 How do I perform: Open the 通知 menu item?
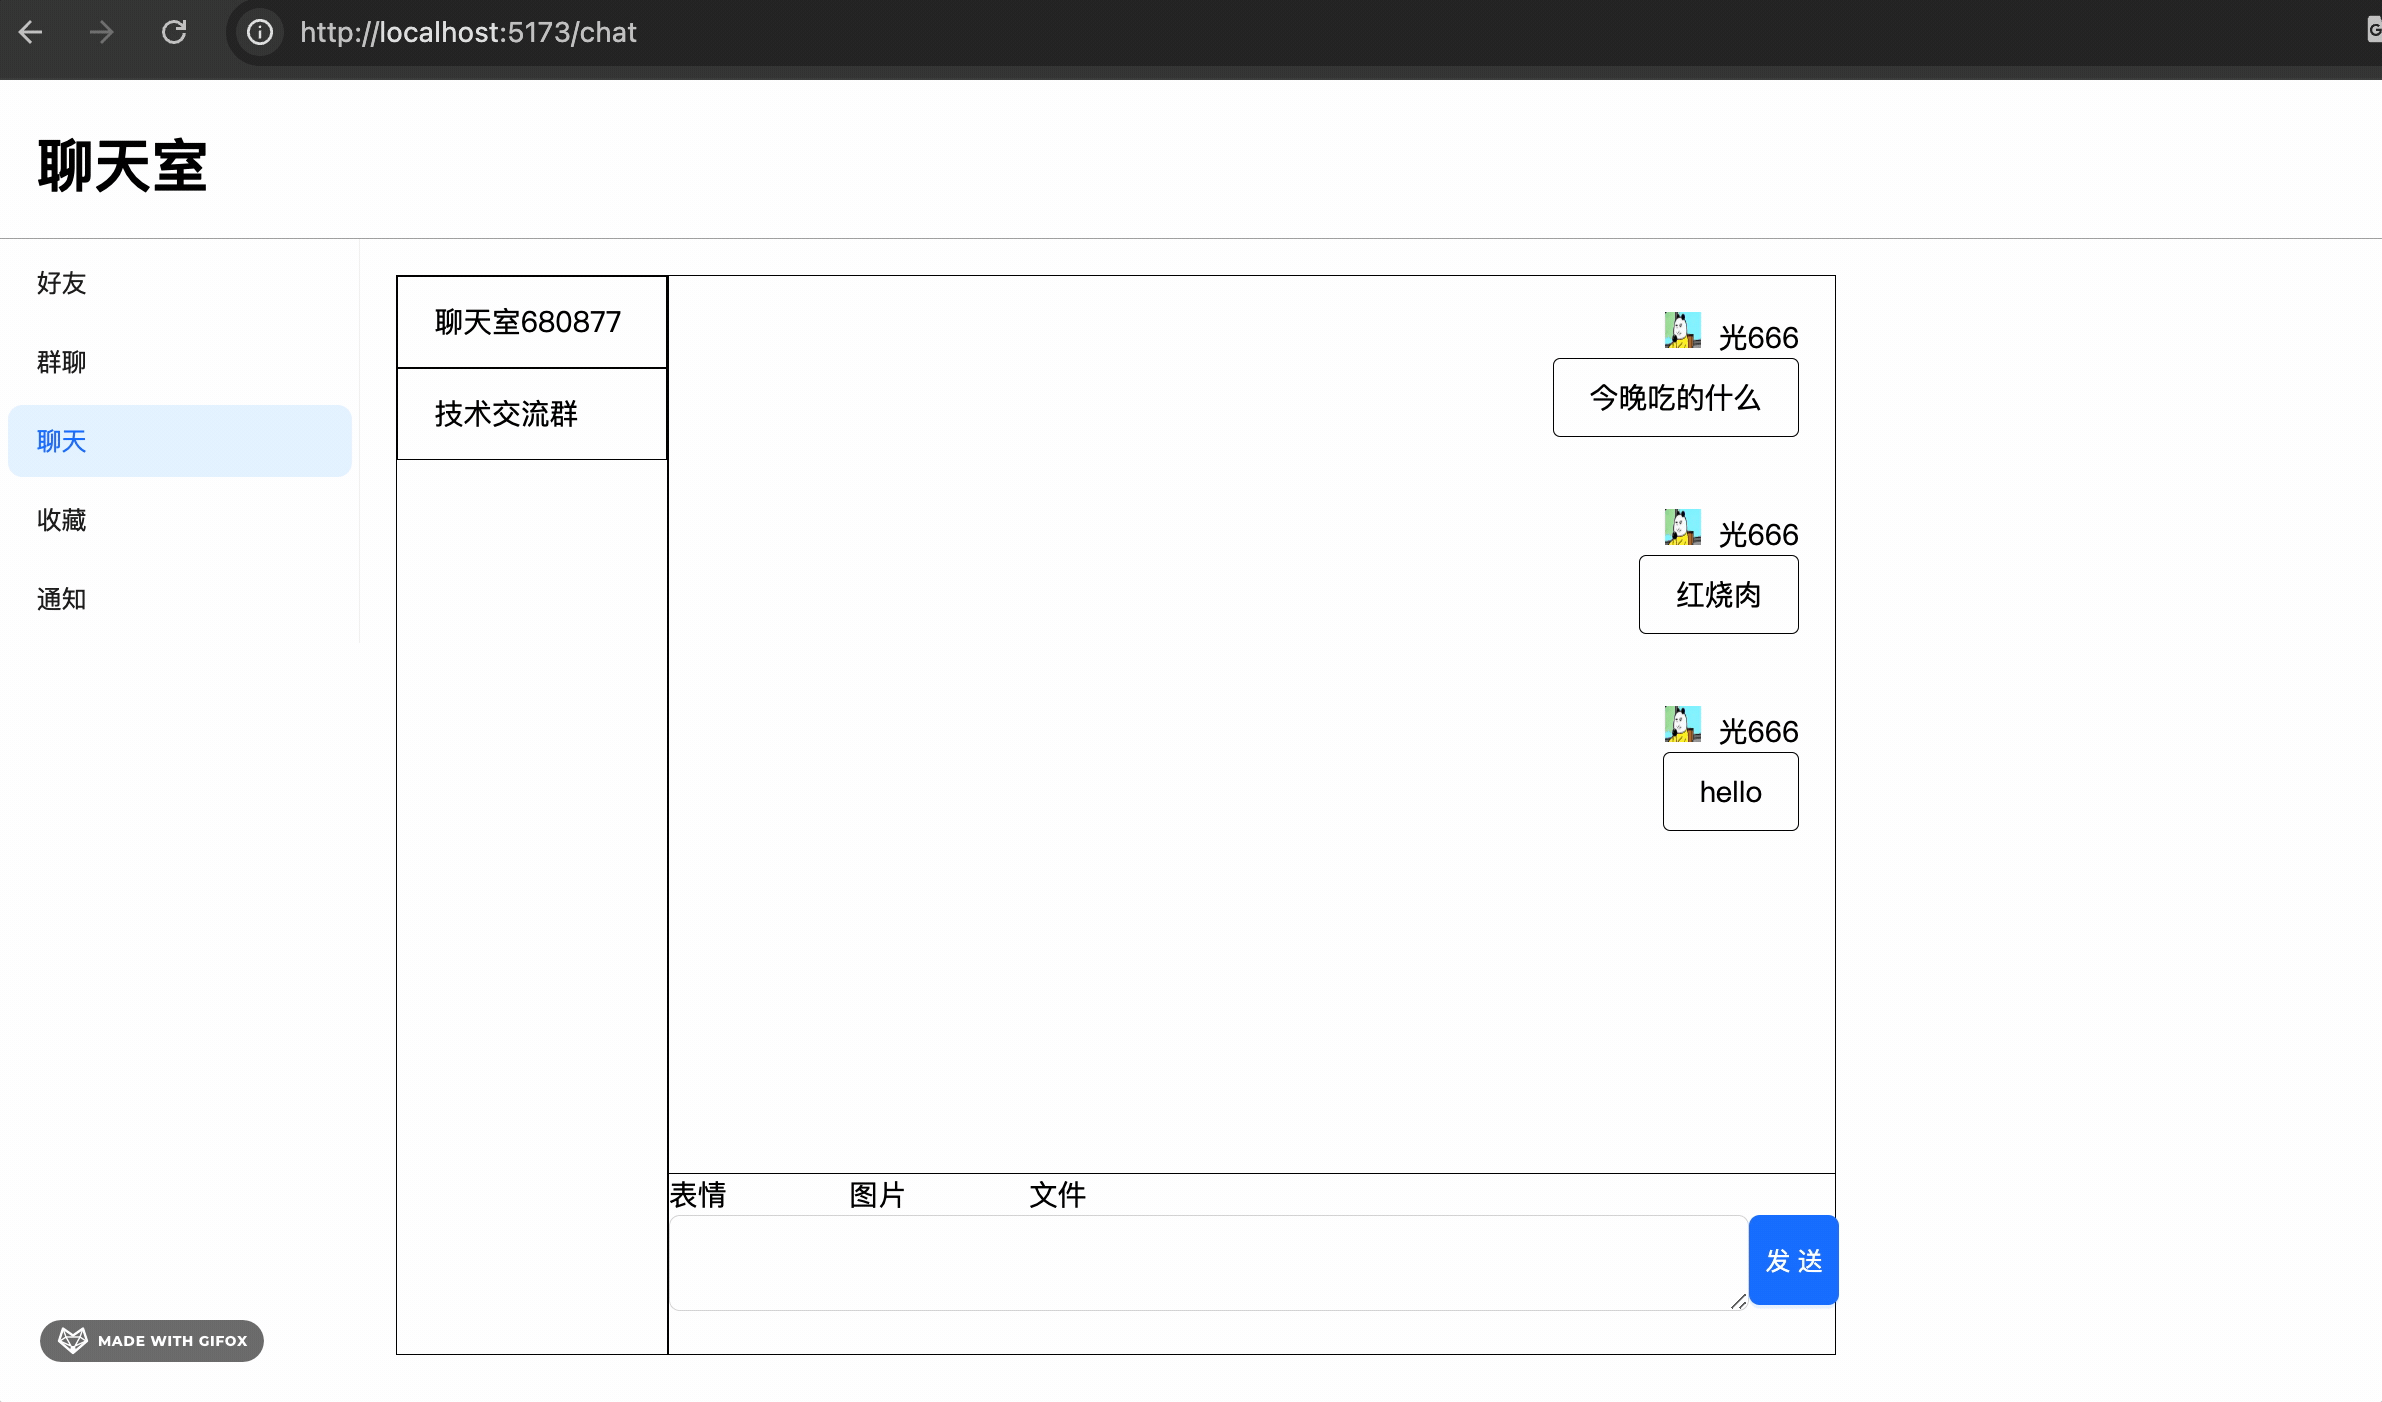(x=62, y=599)
